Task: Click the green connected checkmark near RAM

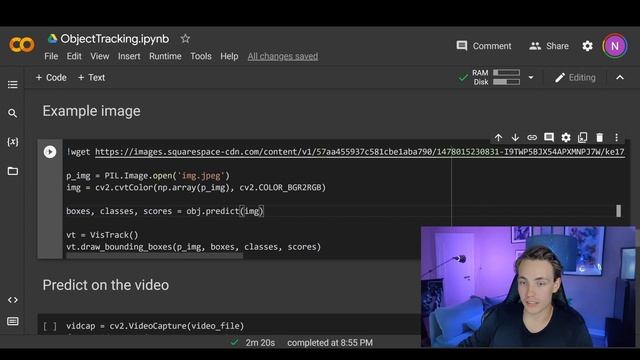Action: coord(463,77)
